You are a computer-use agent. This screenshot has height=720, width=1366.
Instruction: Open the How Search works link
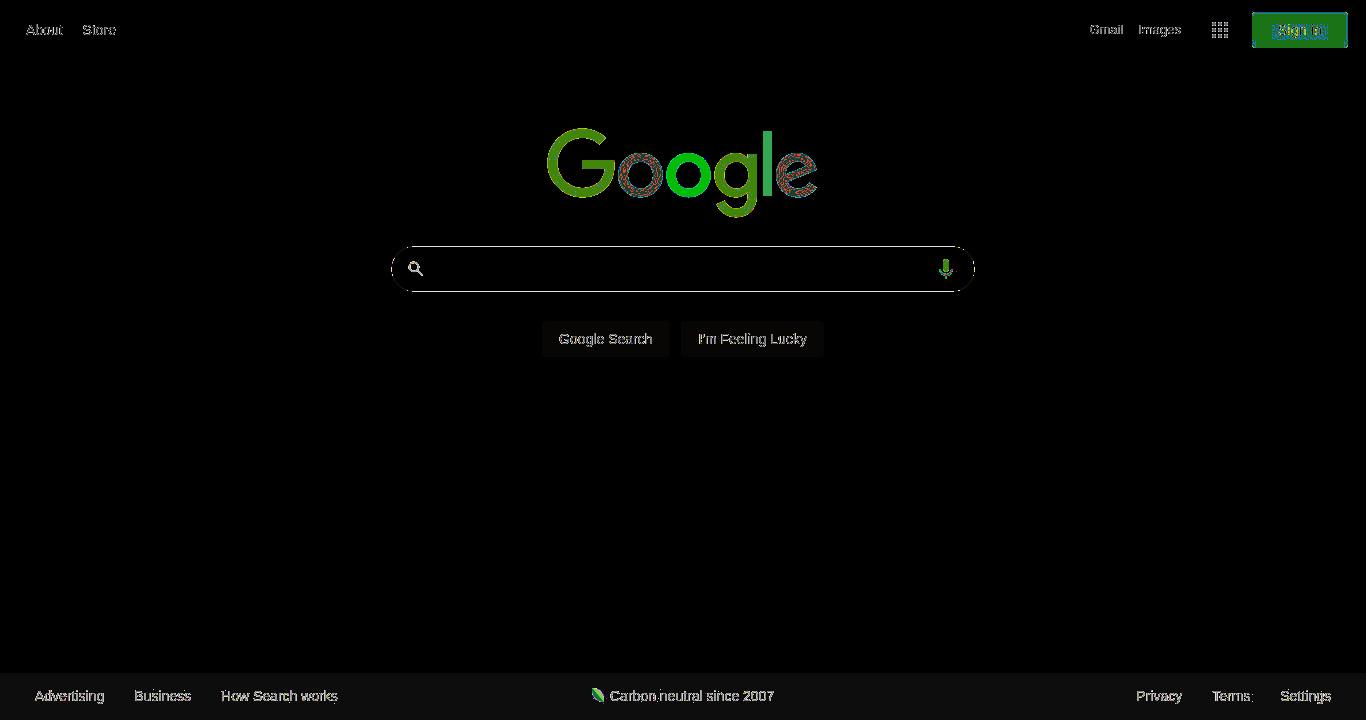(x=279, y=696)
